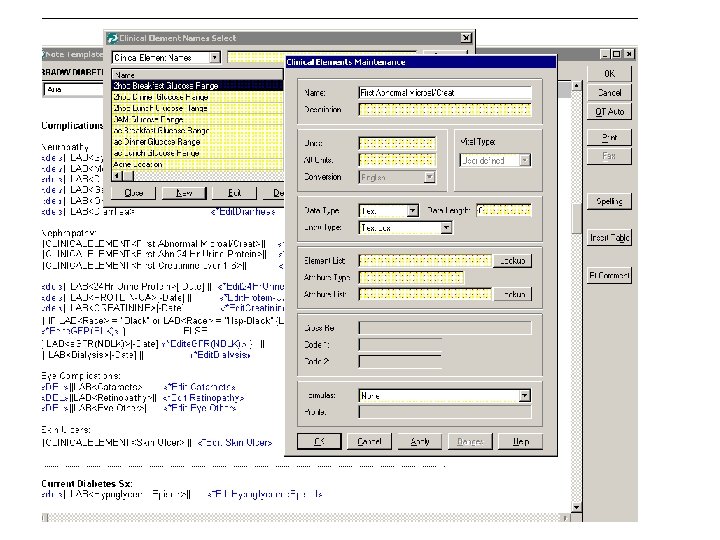Click the Name column header in list
720x540 pixels.
197,75
